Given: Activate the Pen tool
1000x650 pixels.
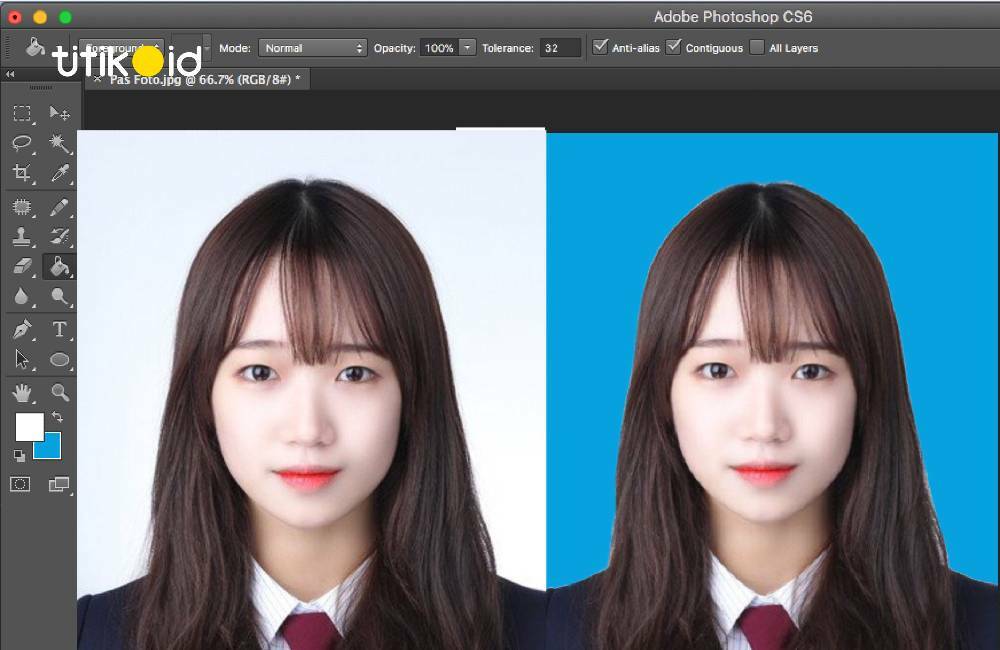Looking at the screenshot, I should click(x=22, y=328).
